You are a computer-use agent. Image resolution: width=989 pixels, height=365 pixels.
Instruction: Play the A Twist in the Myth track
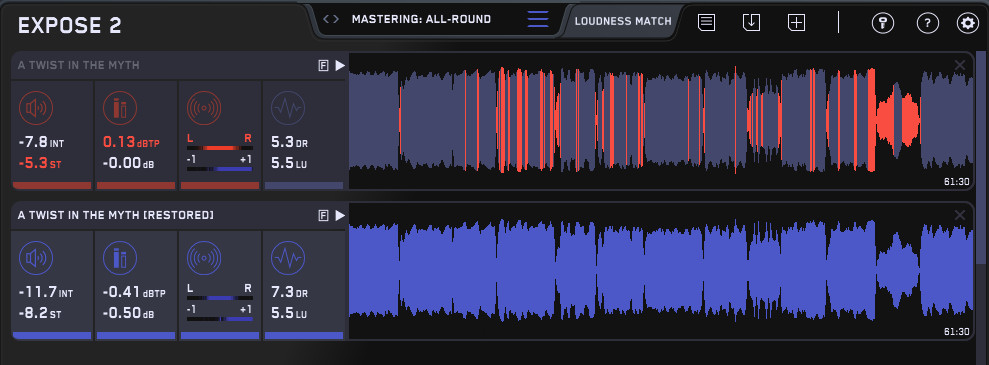(340, 66)
